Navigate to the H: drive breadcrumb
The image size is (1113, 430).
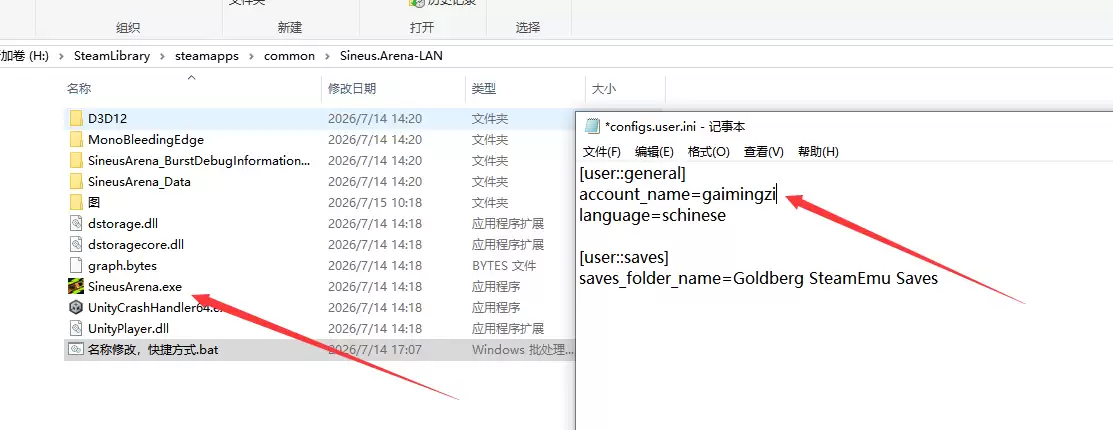pyautogui.click(x=25, y=56)
